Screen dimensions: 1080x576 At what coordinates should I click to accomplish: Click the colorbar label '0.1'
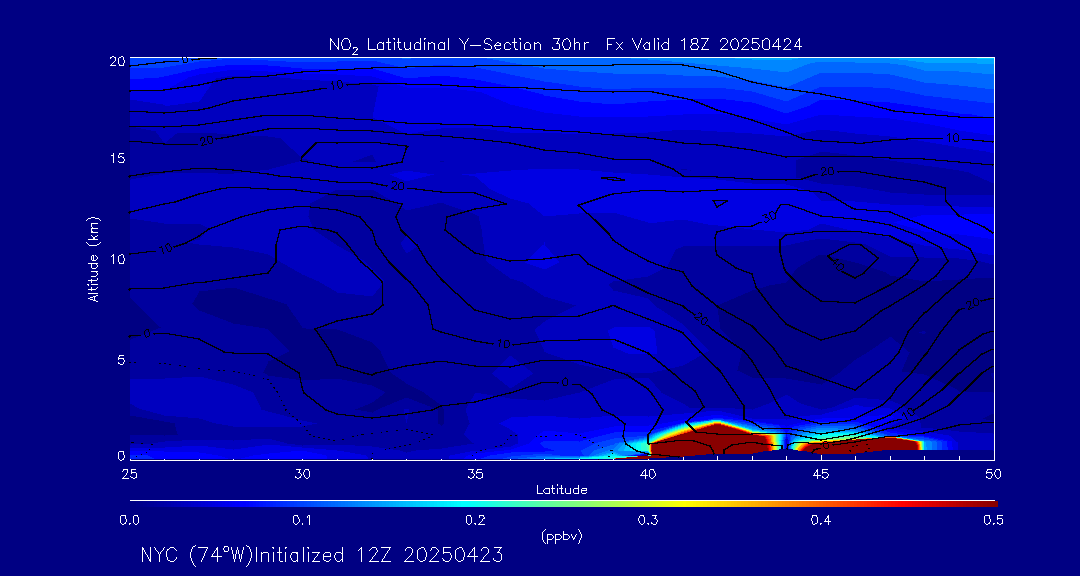point(302,521)
